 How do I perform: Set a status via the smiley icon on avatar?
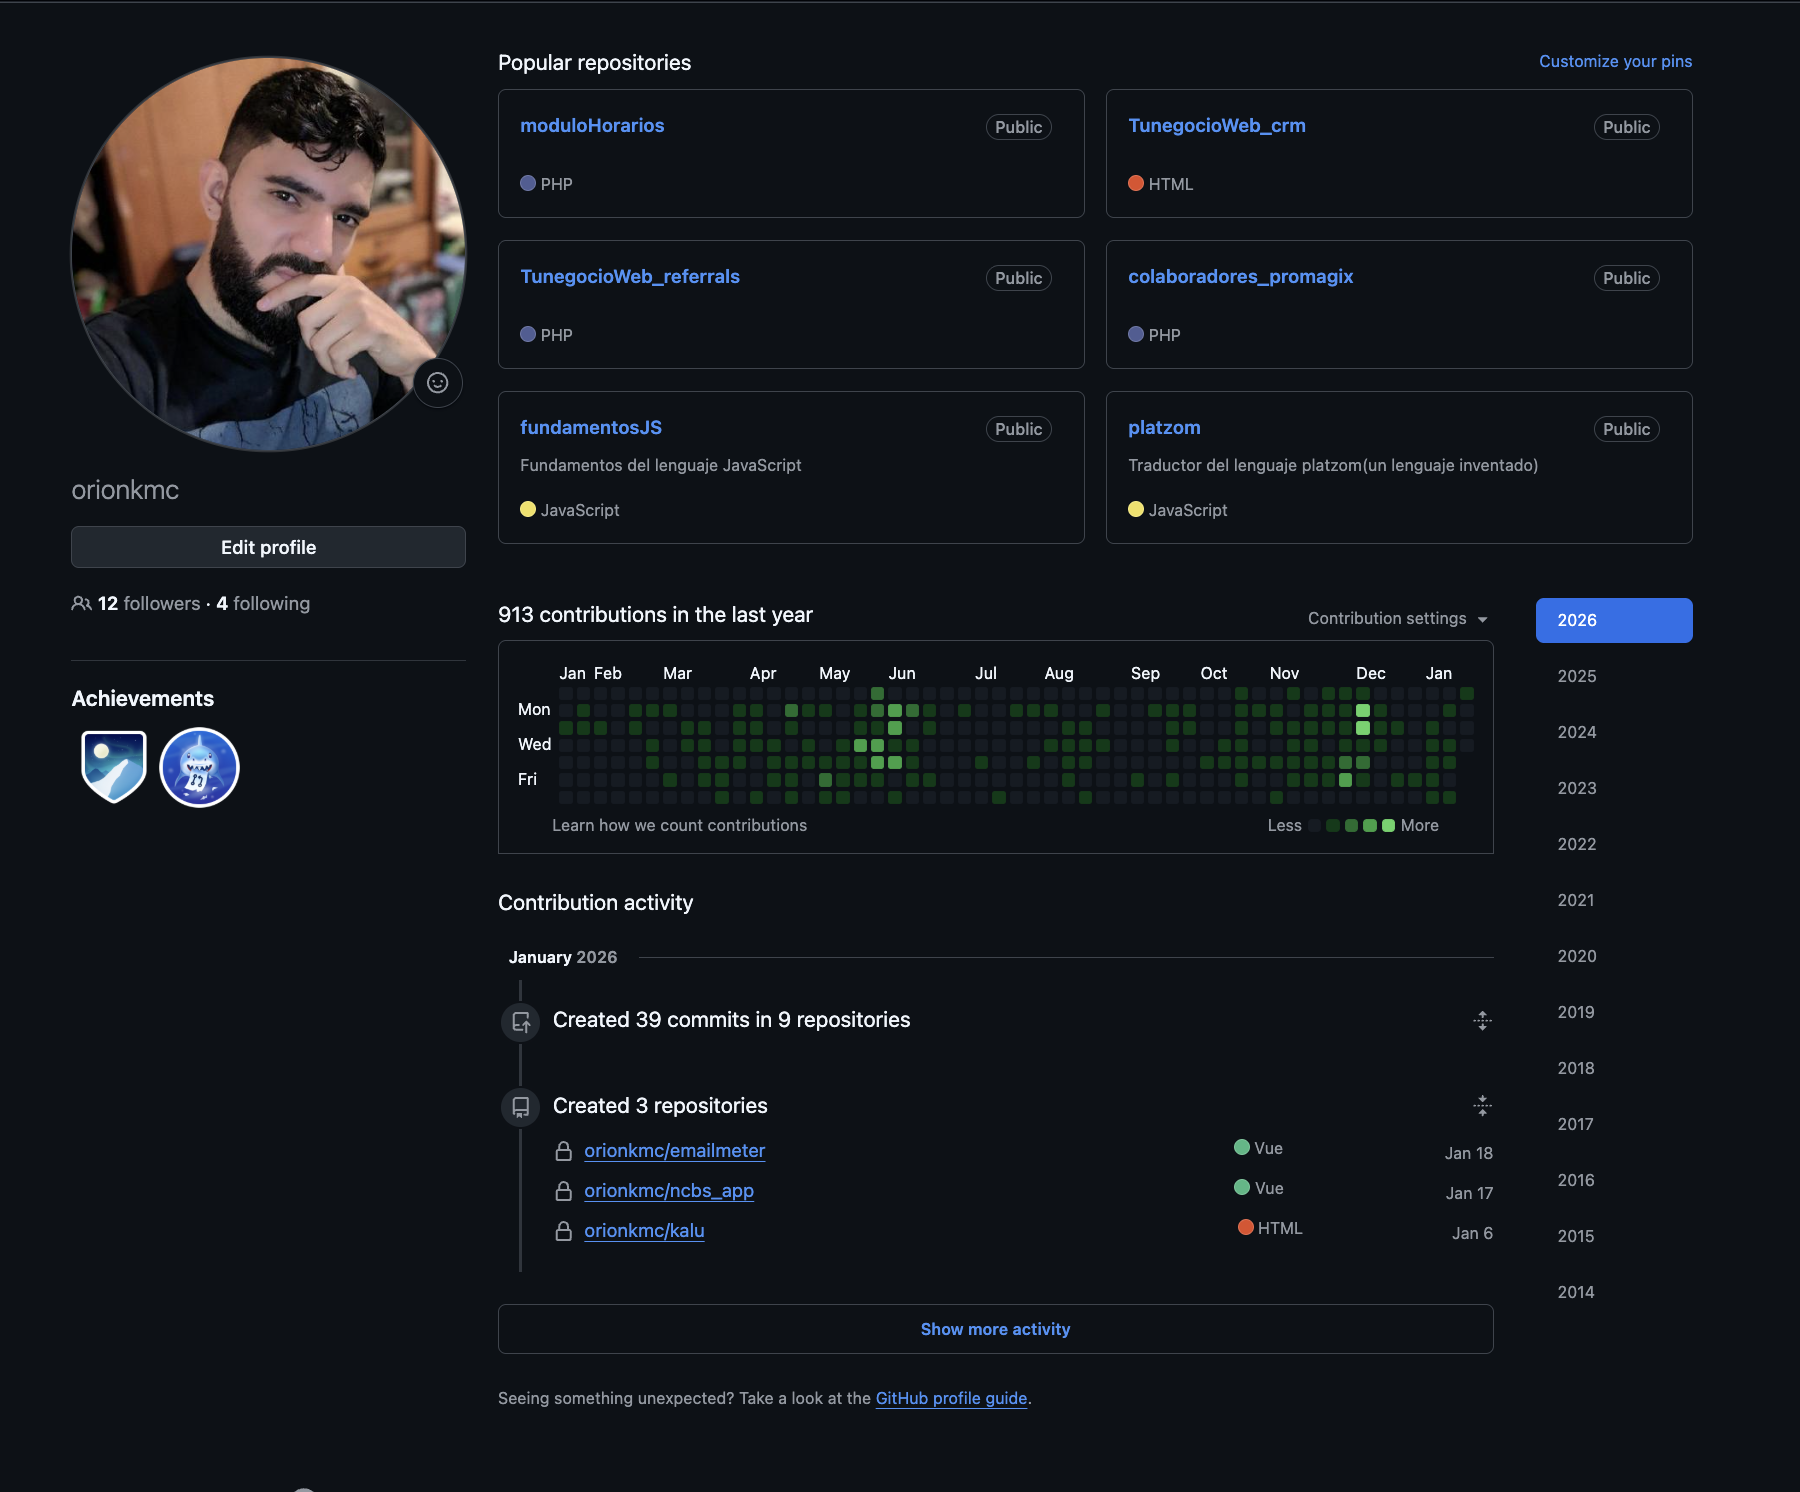coord(437,383)
